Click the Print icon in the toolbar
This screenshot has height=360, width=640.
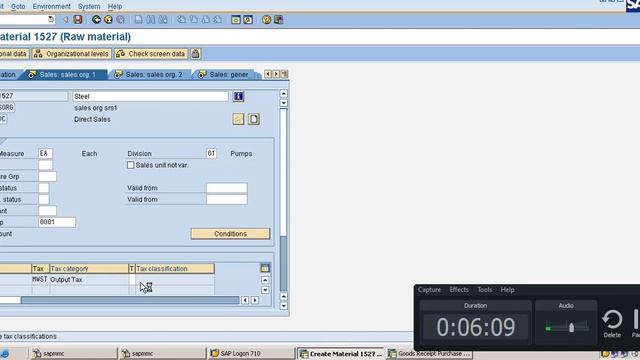coord(139,20)
